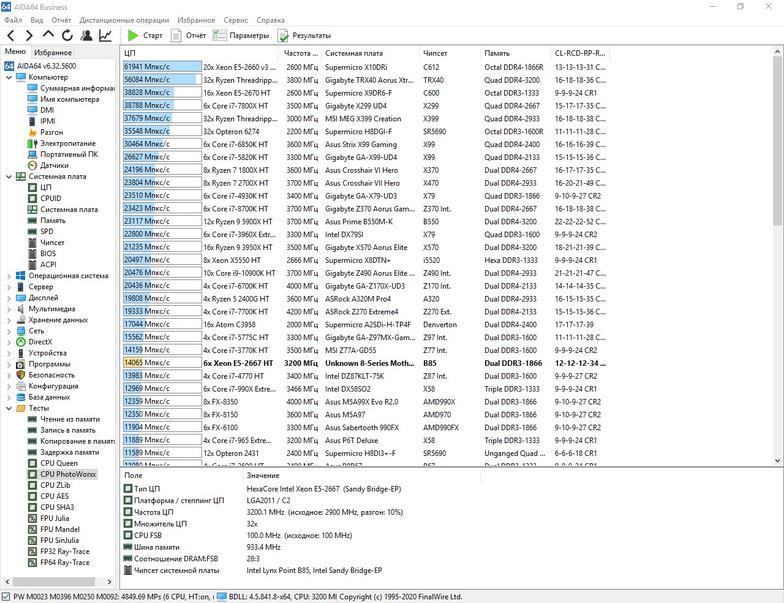
Task: Switch to the Меню tab
Action: 16,52
